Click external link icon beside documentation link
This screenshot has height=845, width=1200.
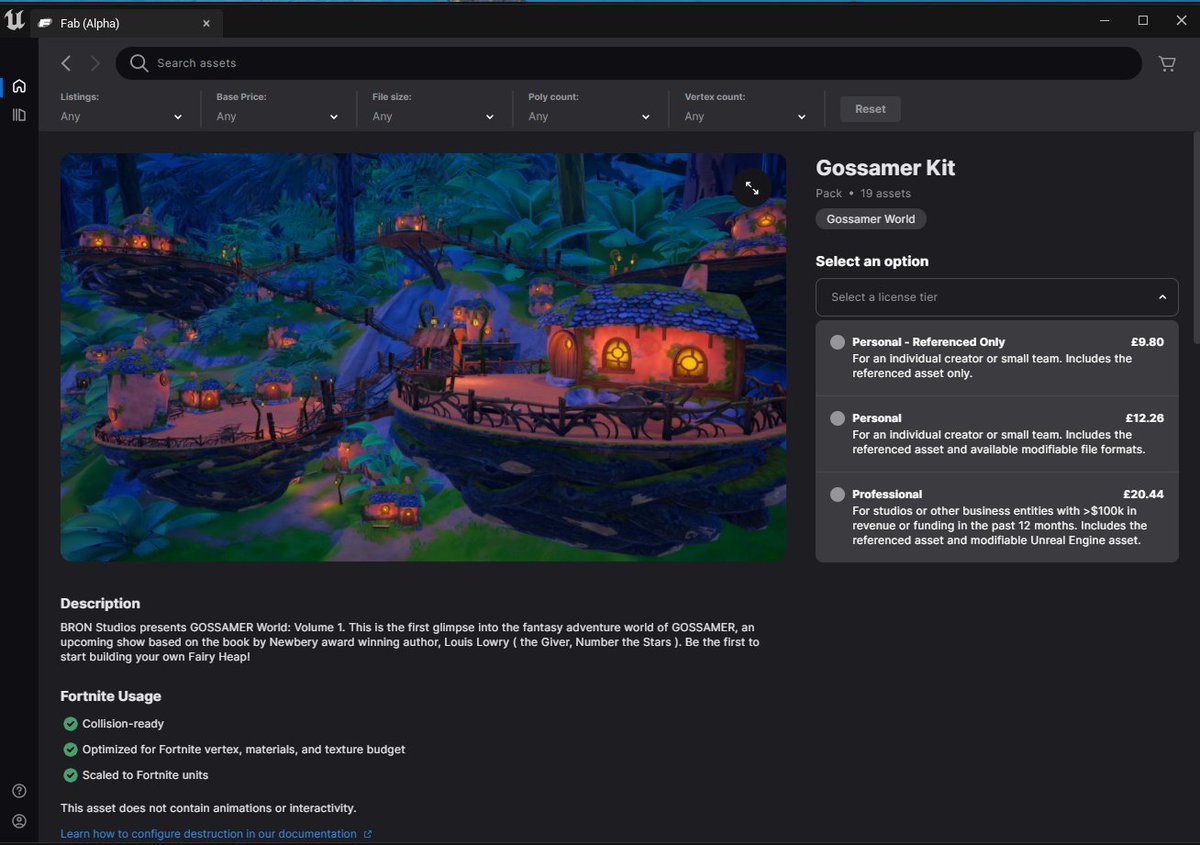pyautogui.click(x=368, y=834)
